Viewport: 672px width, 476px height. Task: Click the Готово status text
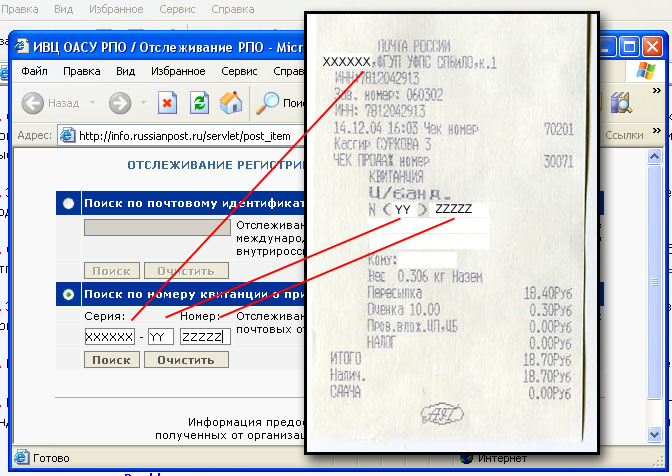tap(51, 458)
